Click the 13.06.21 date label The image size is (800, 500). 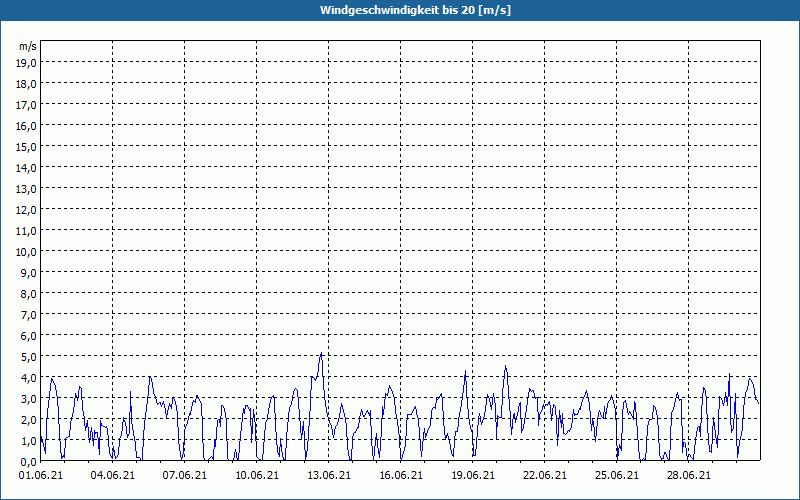329,476
